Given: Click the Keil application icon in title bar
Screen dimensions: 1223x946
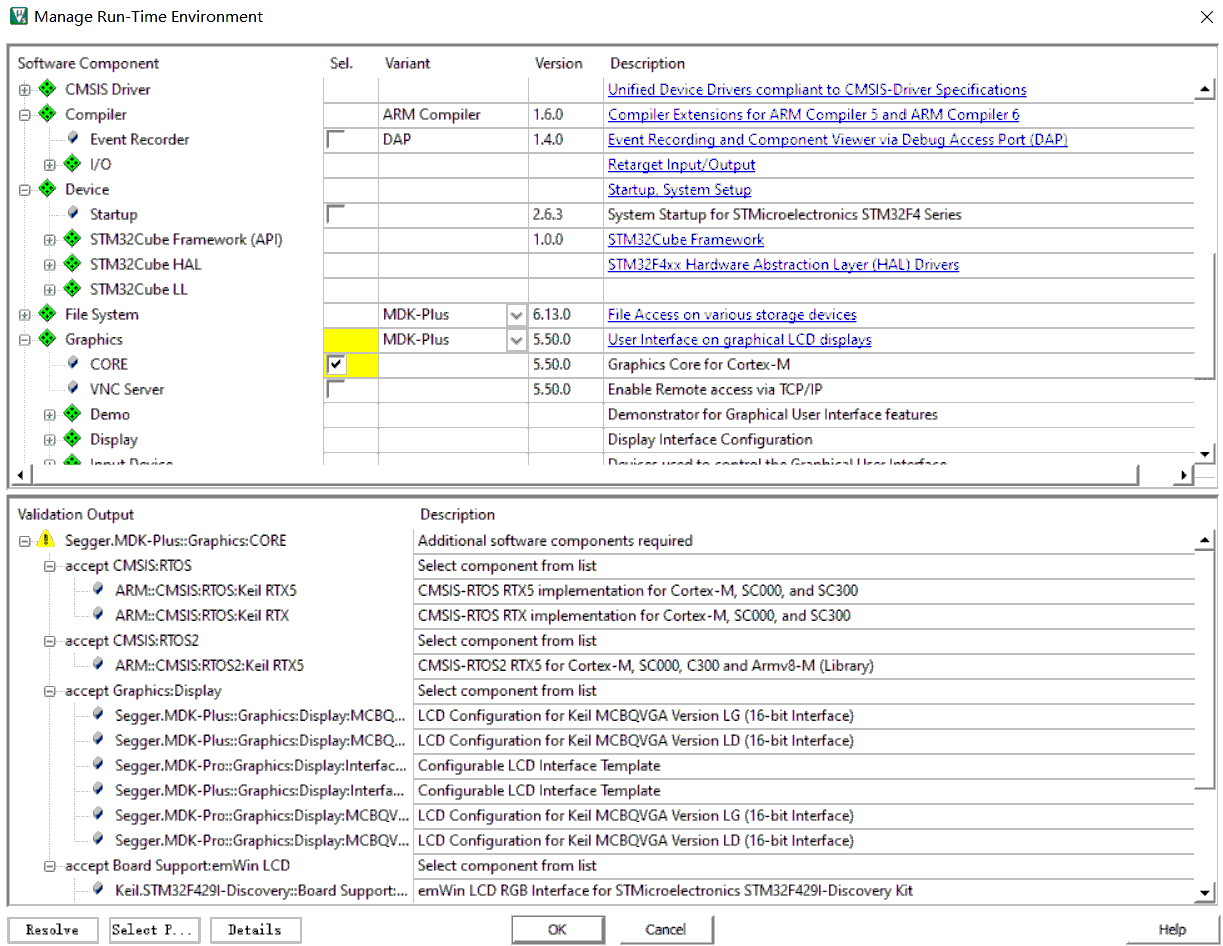Looking at the screenshot, I should click(17, 16).
